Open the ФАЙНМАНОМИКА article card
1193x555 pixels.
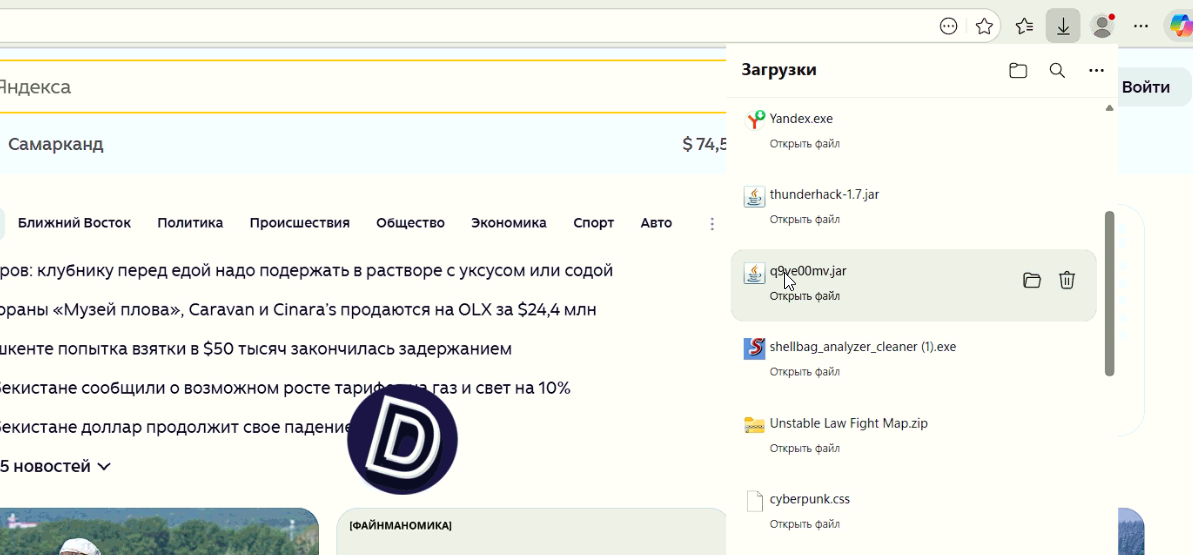click(531, 531)
